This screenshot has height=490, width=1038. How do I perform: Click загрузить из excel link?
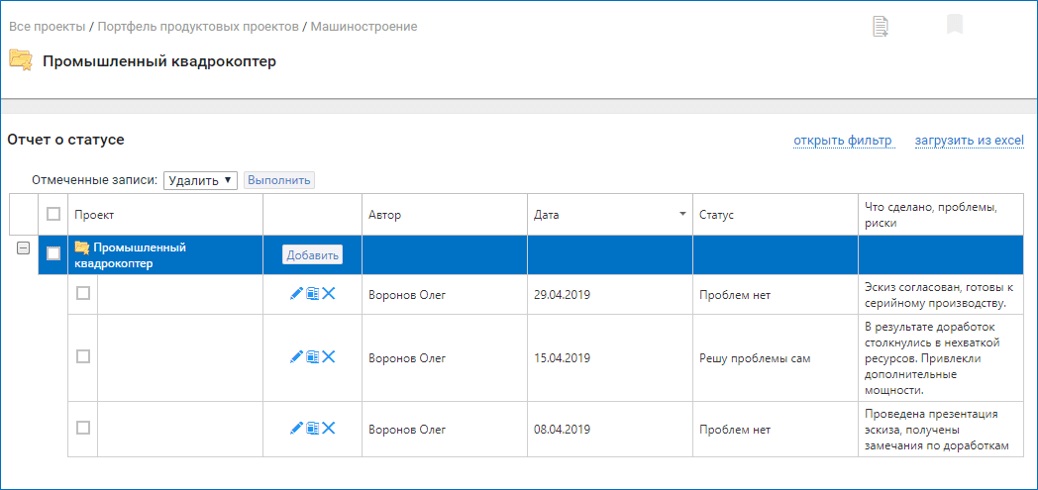[969, 140]
